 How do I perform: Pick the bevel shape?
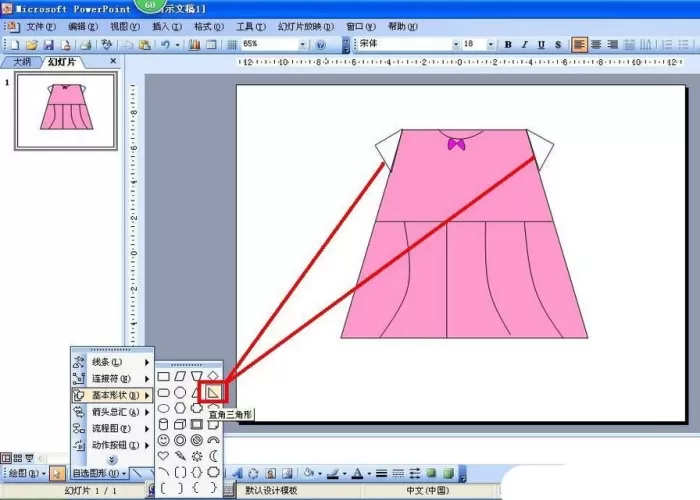[196, 424]
